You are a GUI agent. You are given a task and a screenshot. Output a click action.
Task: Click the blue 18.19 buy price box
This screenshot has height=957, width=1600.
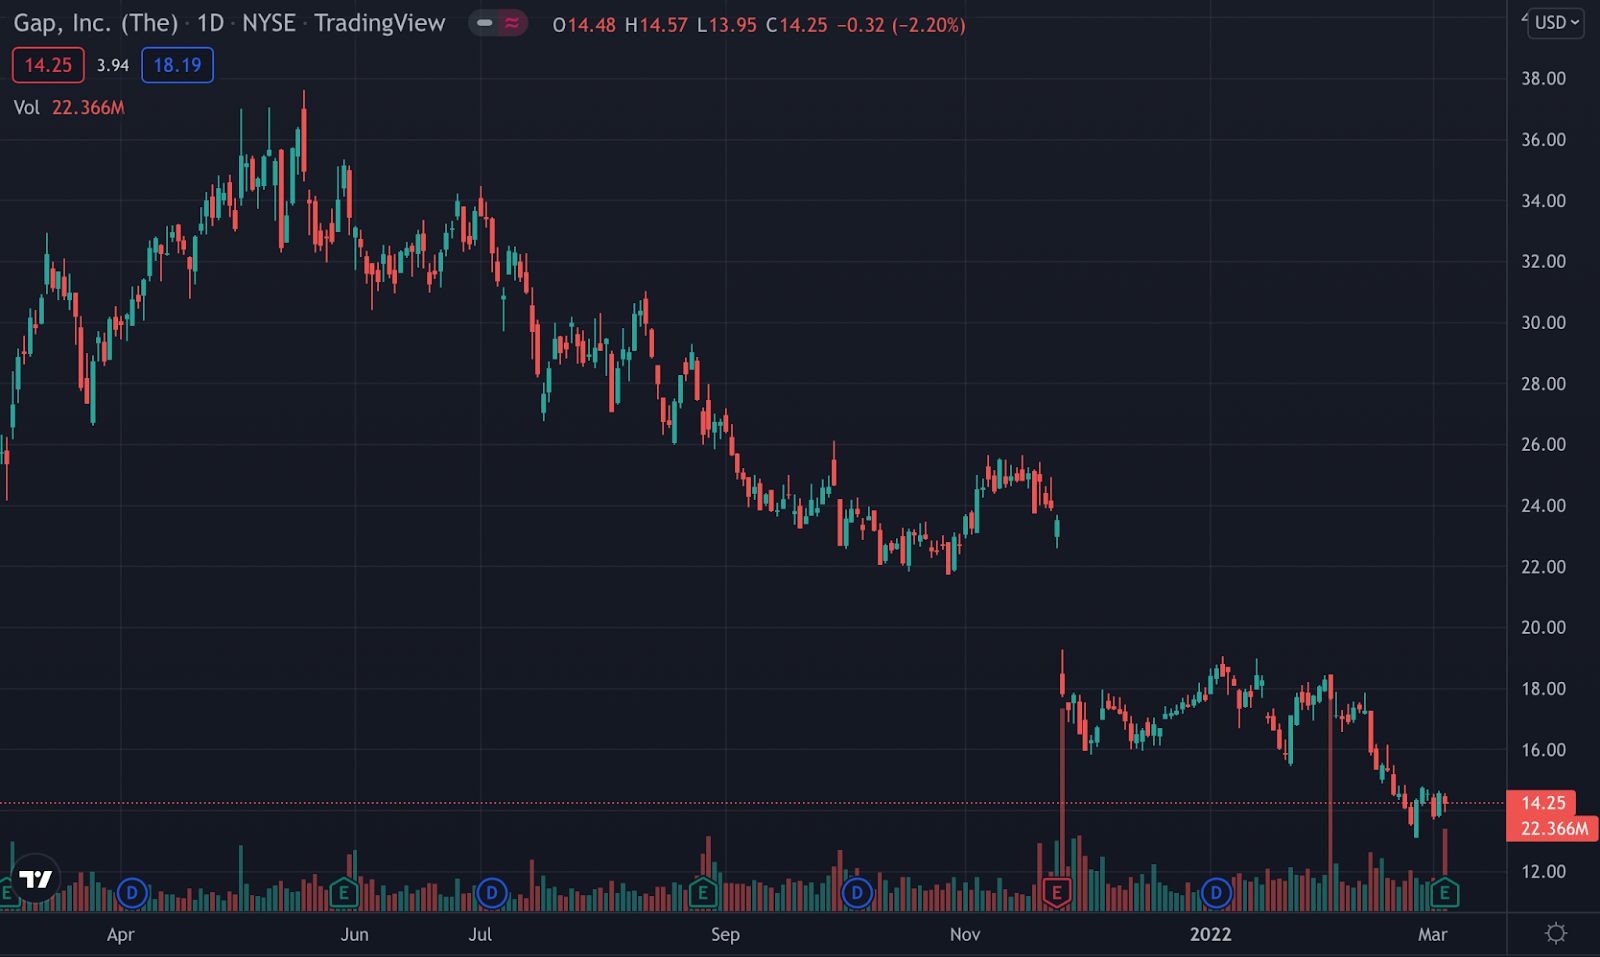point(177,65)
